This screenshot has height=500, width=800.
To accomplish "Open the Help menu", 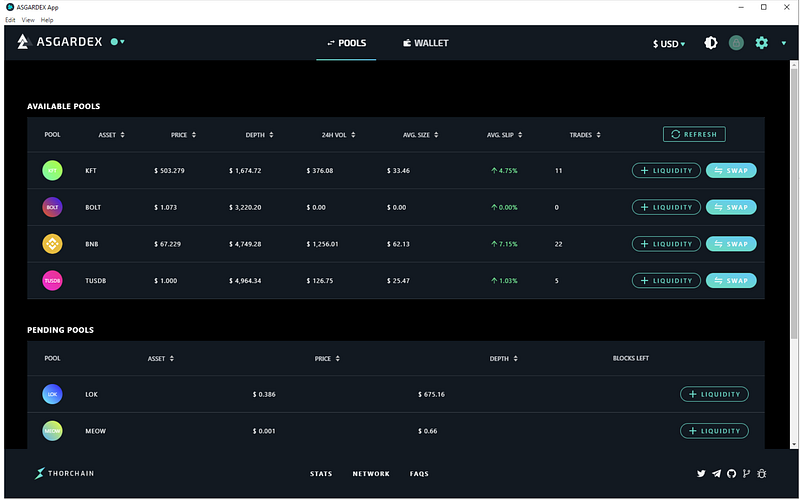I will 47,20.
